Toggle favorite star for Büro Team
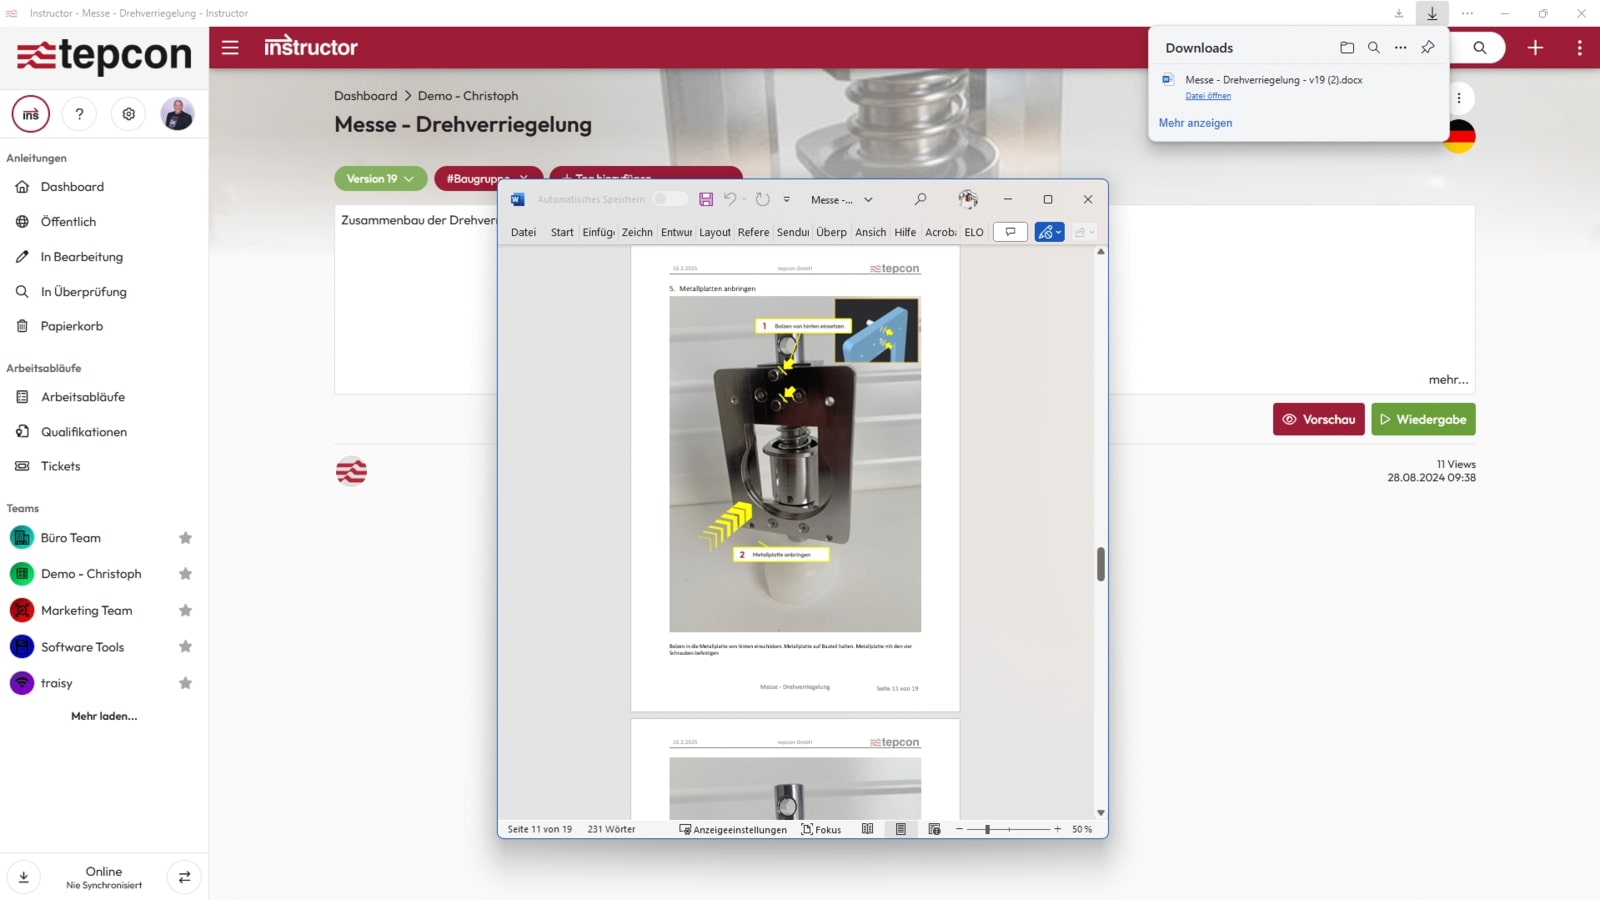1600x900 pixels. point(185,538)
